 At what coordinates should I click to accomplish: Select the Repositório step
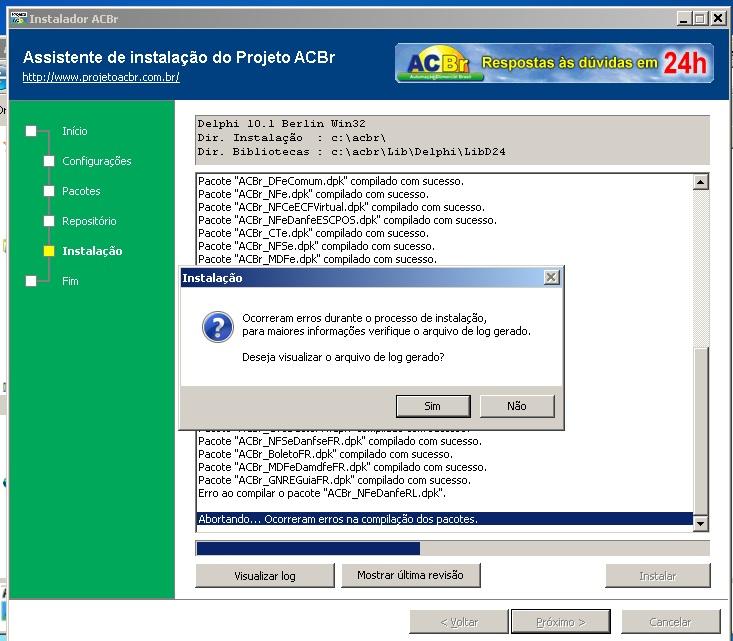(x=89, y=221)
